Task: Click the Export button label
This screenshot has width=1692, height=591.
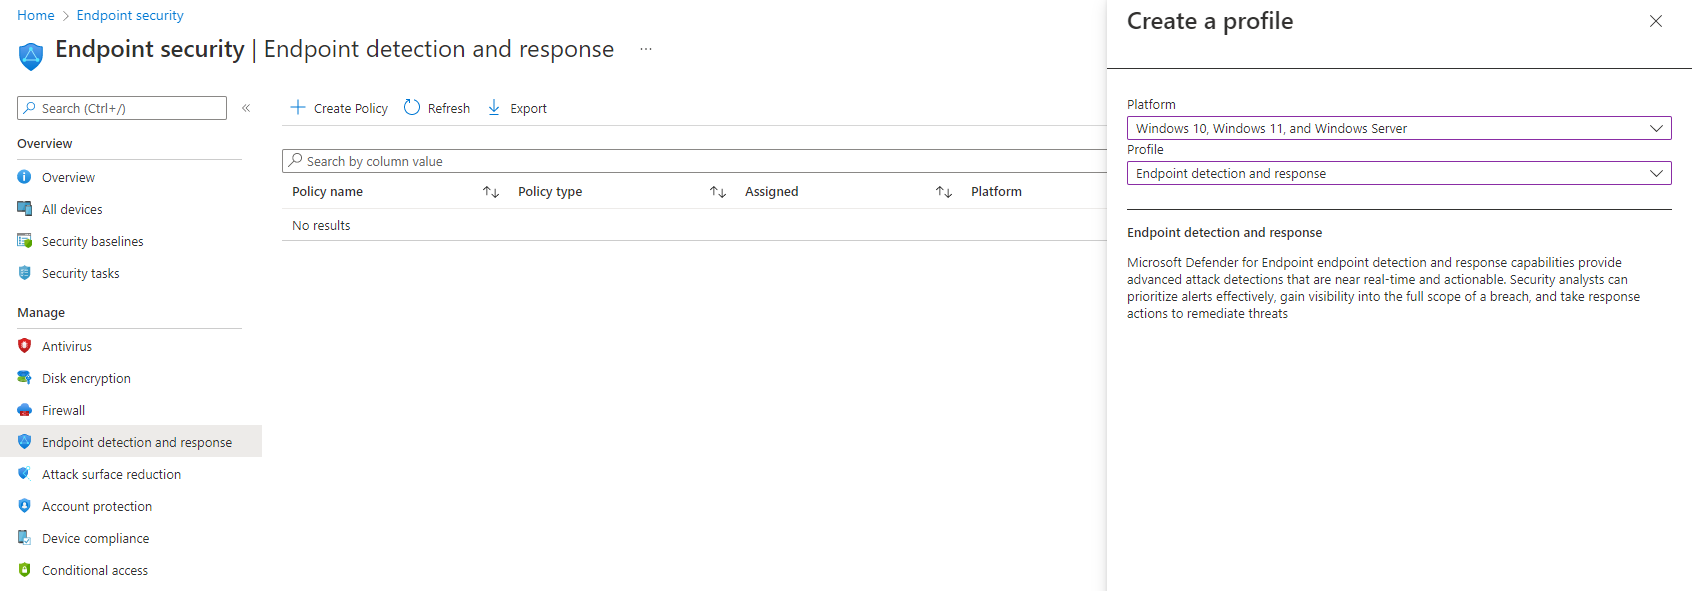Action: pyautogui.click(x=529, y=108)
